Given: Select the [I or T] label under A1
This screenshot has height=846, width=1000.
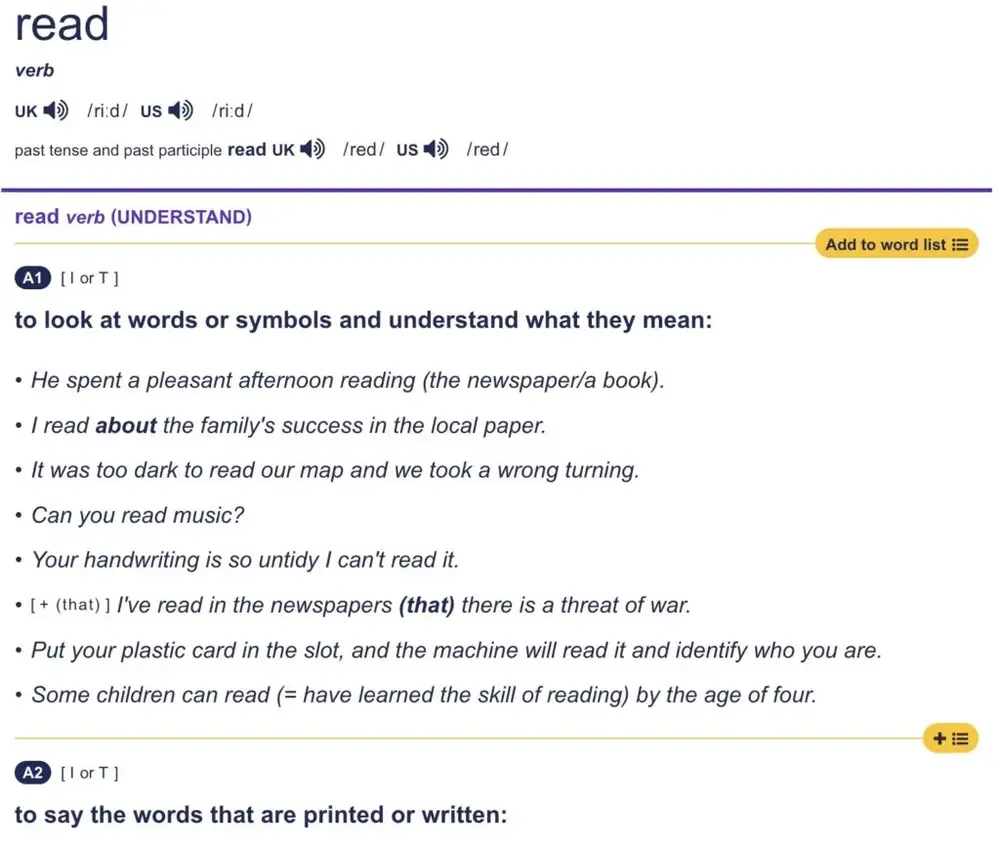Looking at the screenshot, I should coord(89,278).
